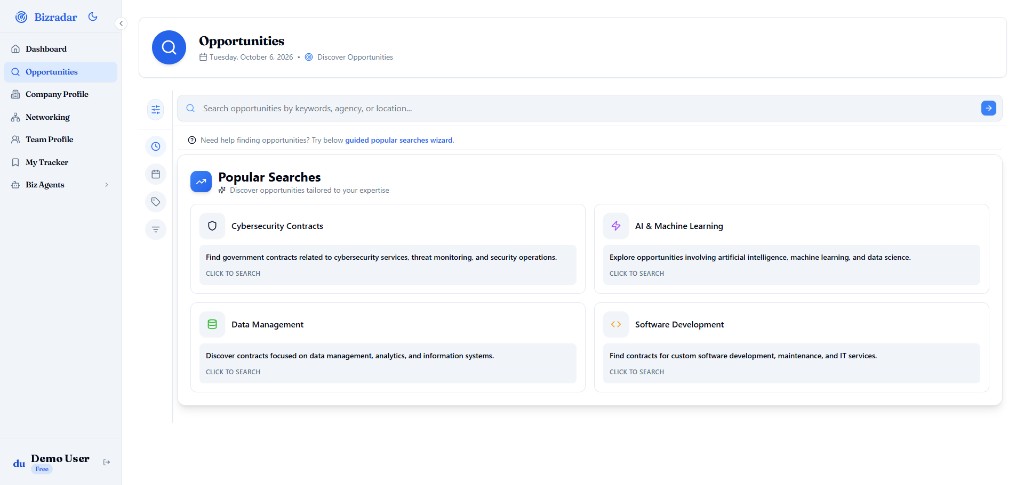1024x485 pixels.
Task: Toggle dark mode with the moon icon
Action: coord(93,17)
